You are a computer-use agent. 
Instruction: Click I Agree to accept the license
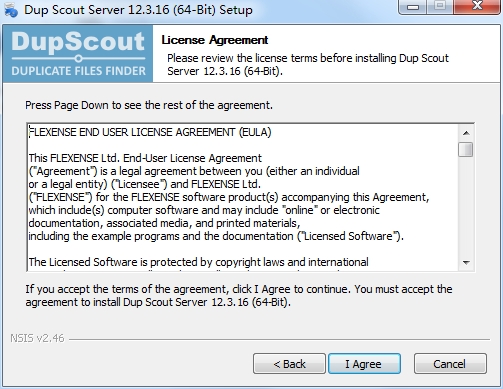[x=364, y=364]
